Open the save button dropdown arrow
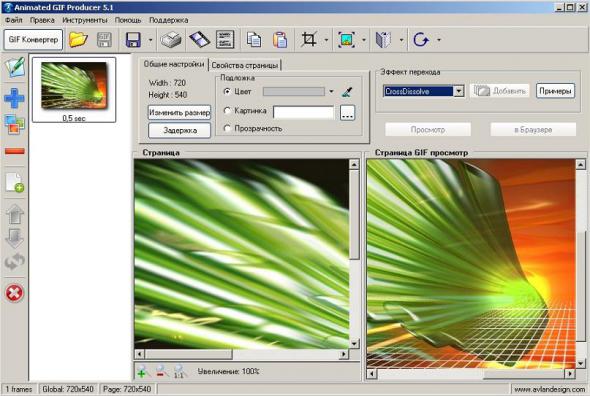 (x=150, y=40)
